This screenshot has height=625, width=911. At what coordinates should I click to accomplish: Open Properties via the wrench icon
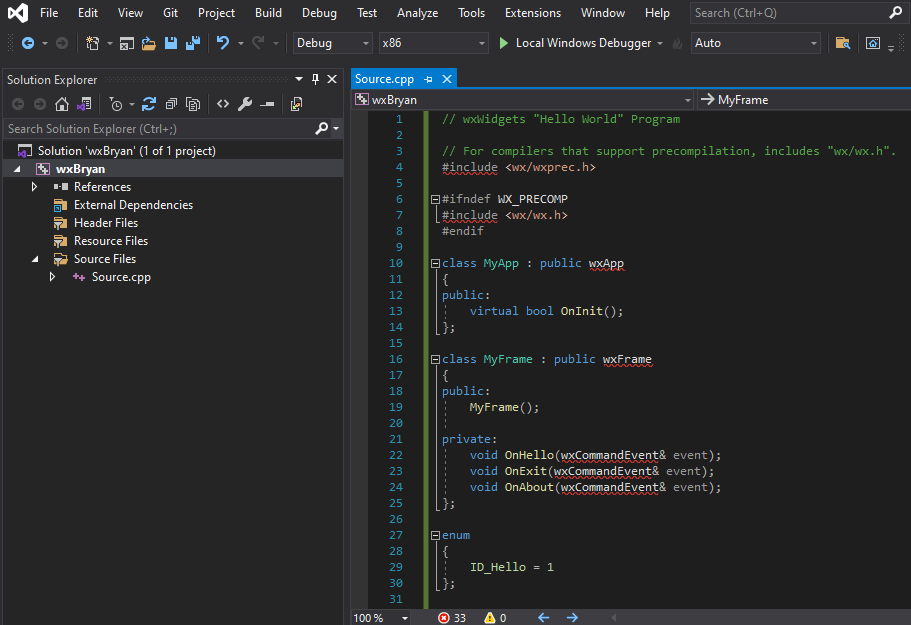point(245,104)
